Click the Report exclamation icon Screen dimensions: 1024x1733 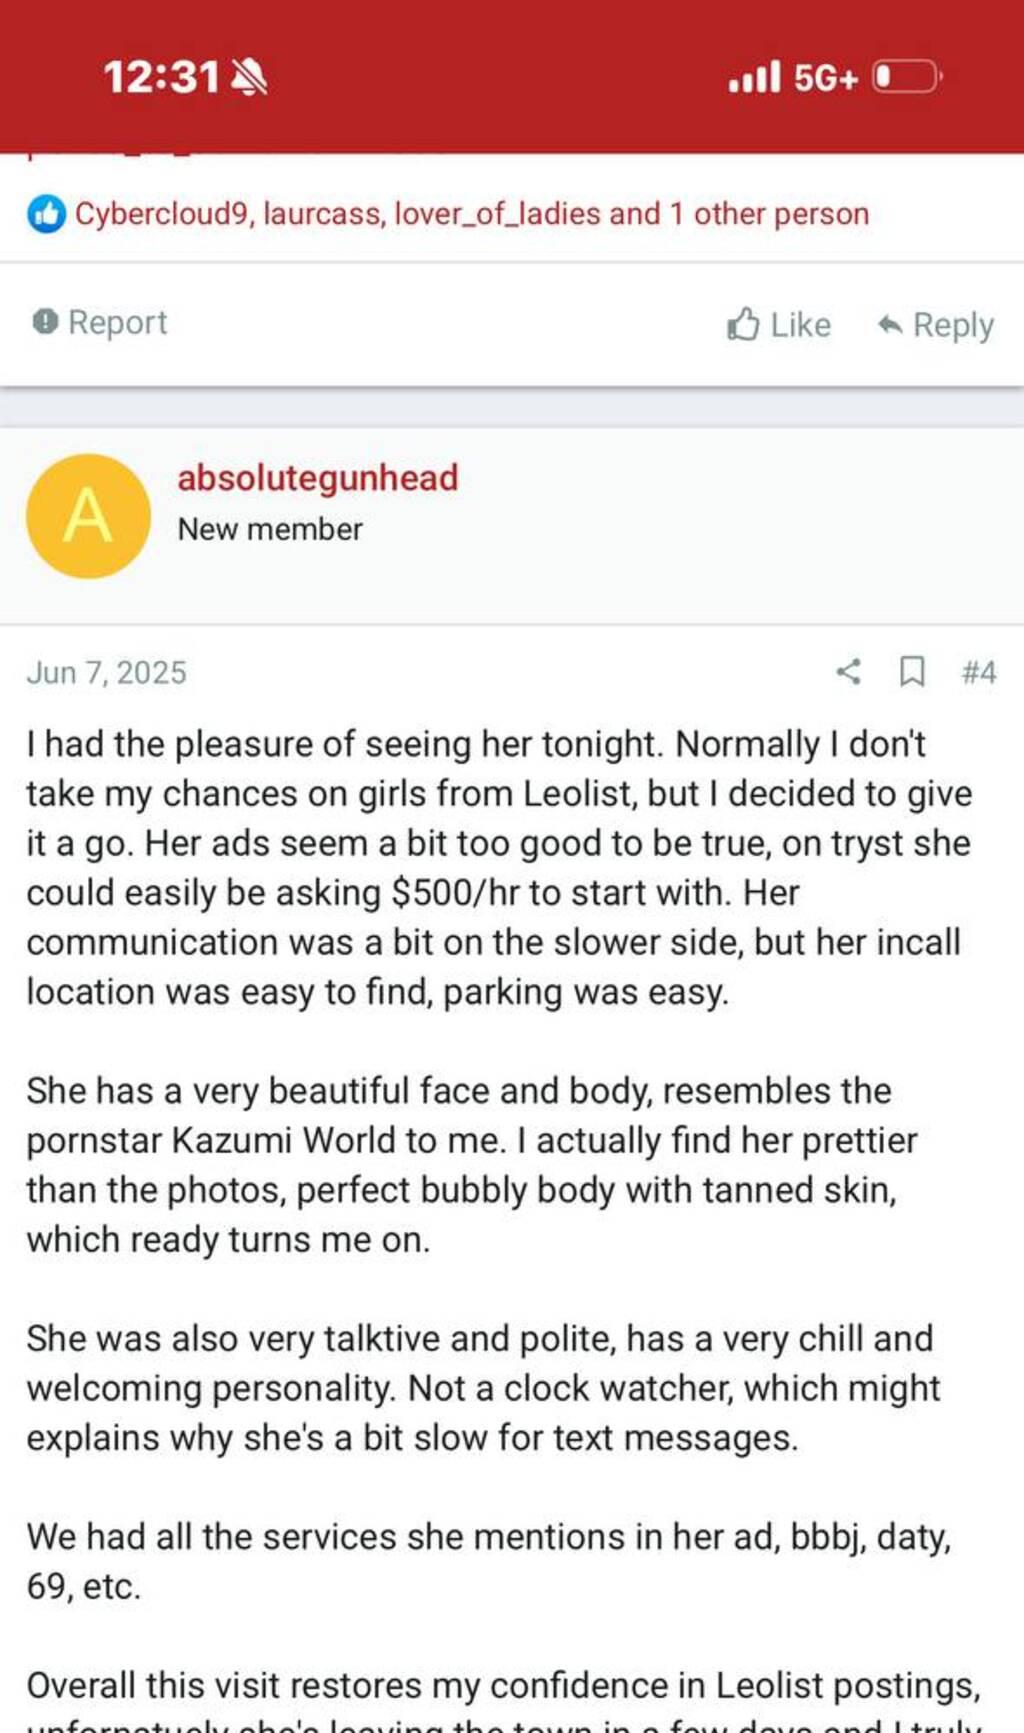(45, 322)
